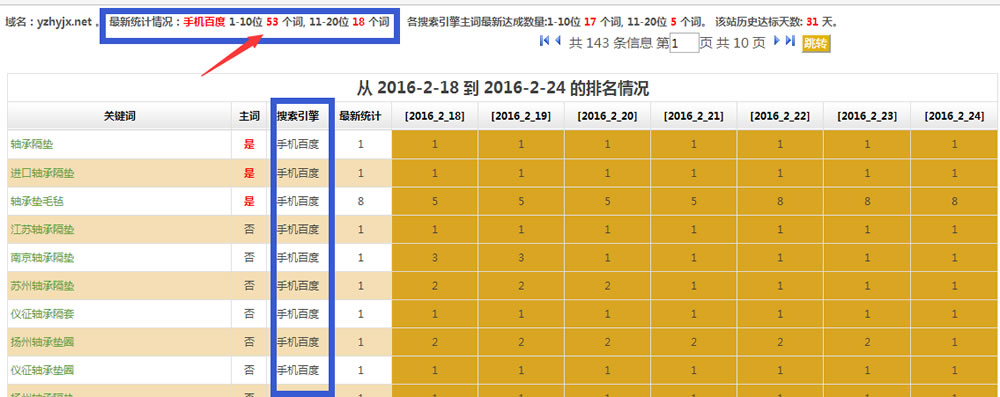Click the 搜索引擎 column header

click(x=298, y=116)
